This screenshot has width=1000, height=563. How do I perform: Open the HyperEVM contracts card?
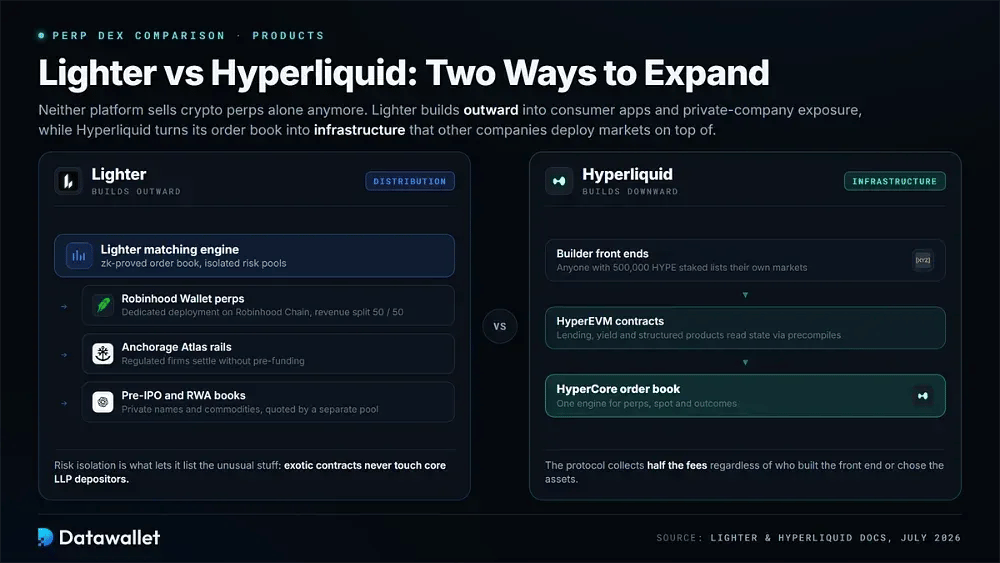745,328
